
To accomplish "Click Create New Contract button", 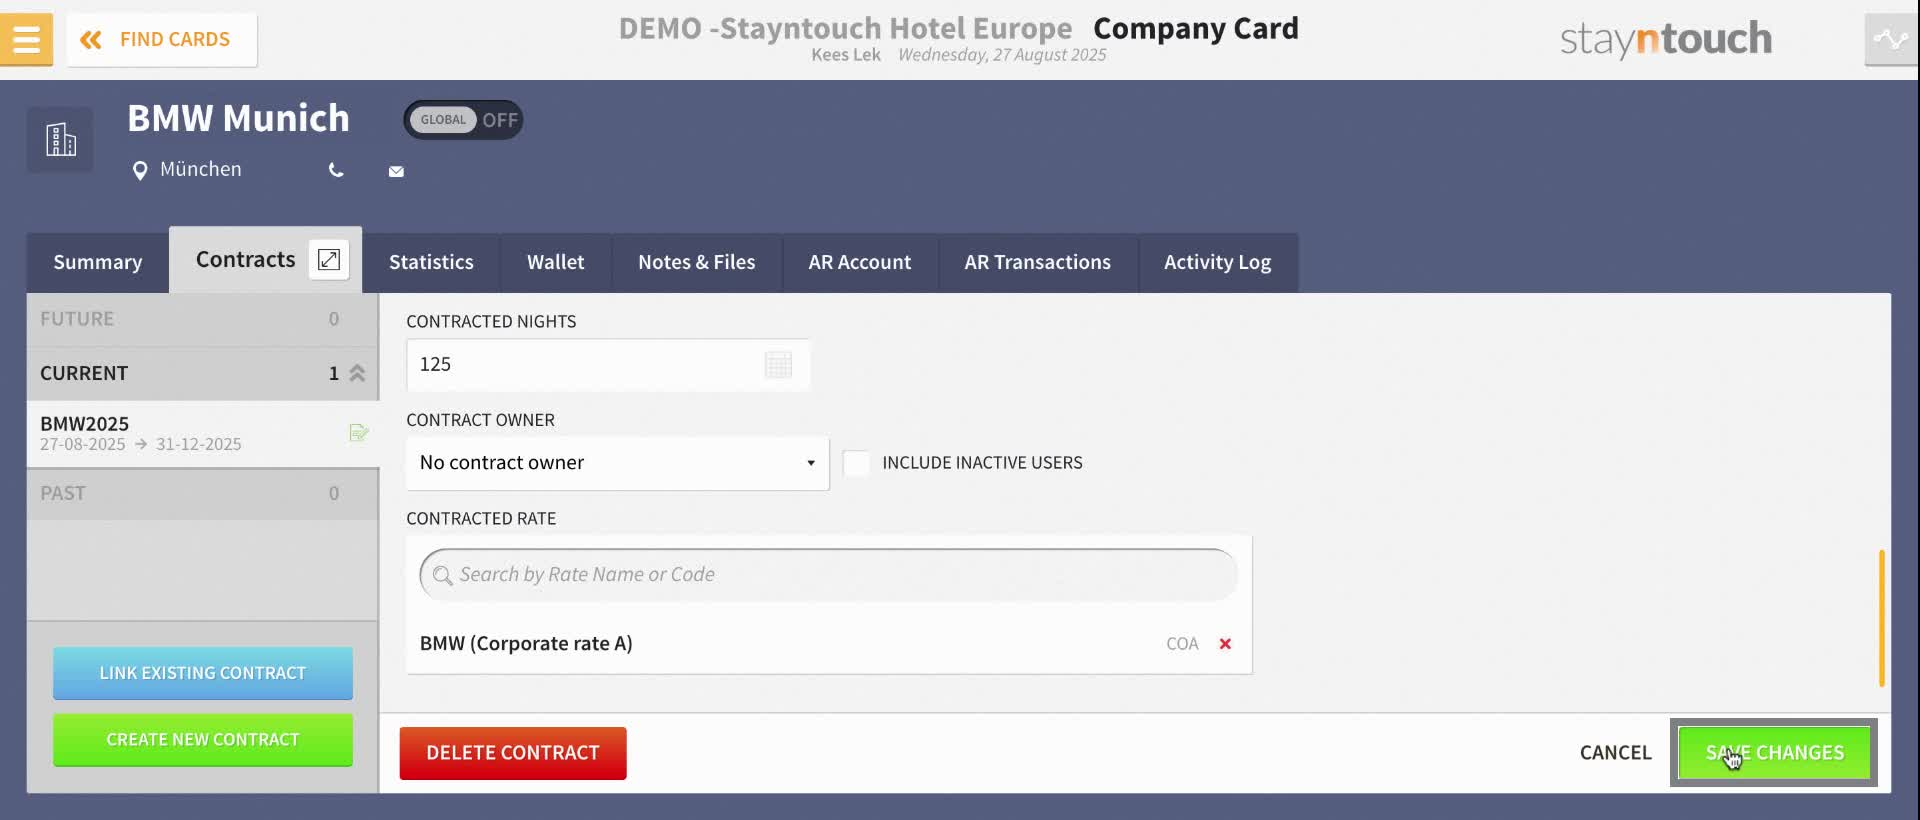I will 203,740.
